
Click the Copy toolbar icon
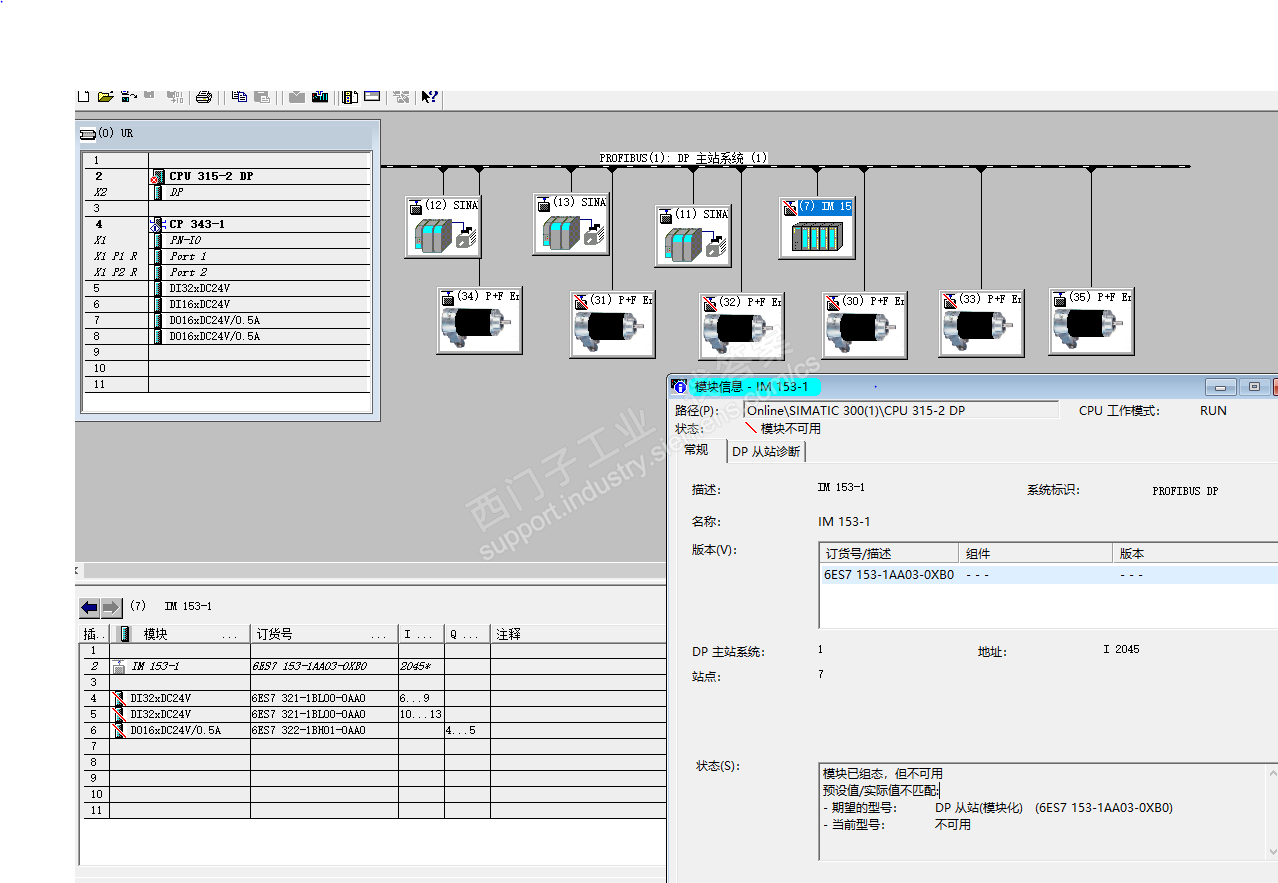(x=239, y=96)
